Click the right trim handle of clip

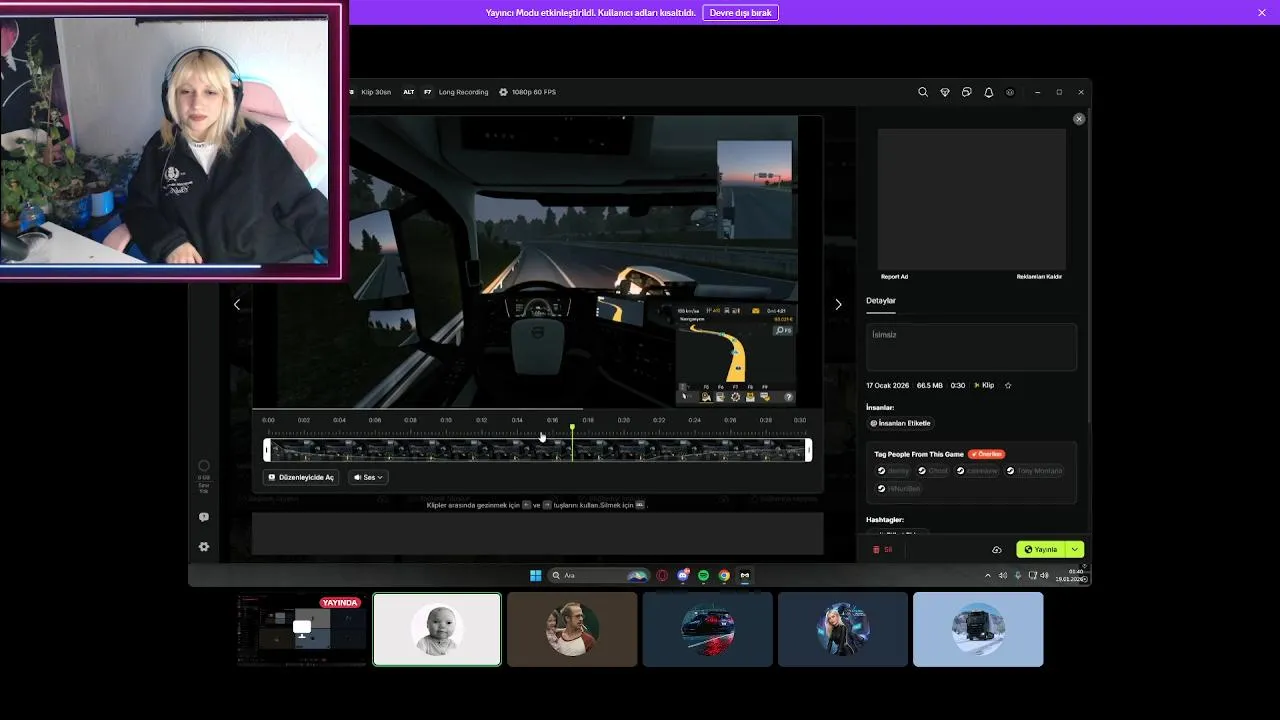coord(808,451)
